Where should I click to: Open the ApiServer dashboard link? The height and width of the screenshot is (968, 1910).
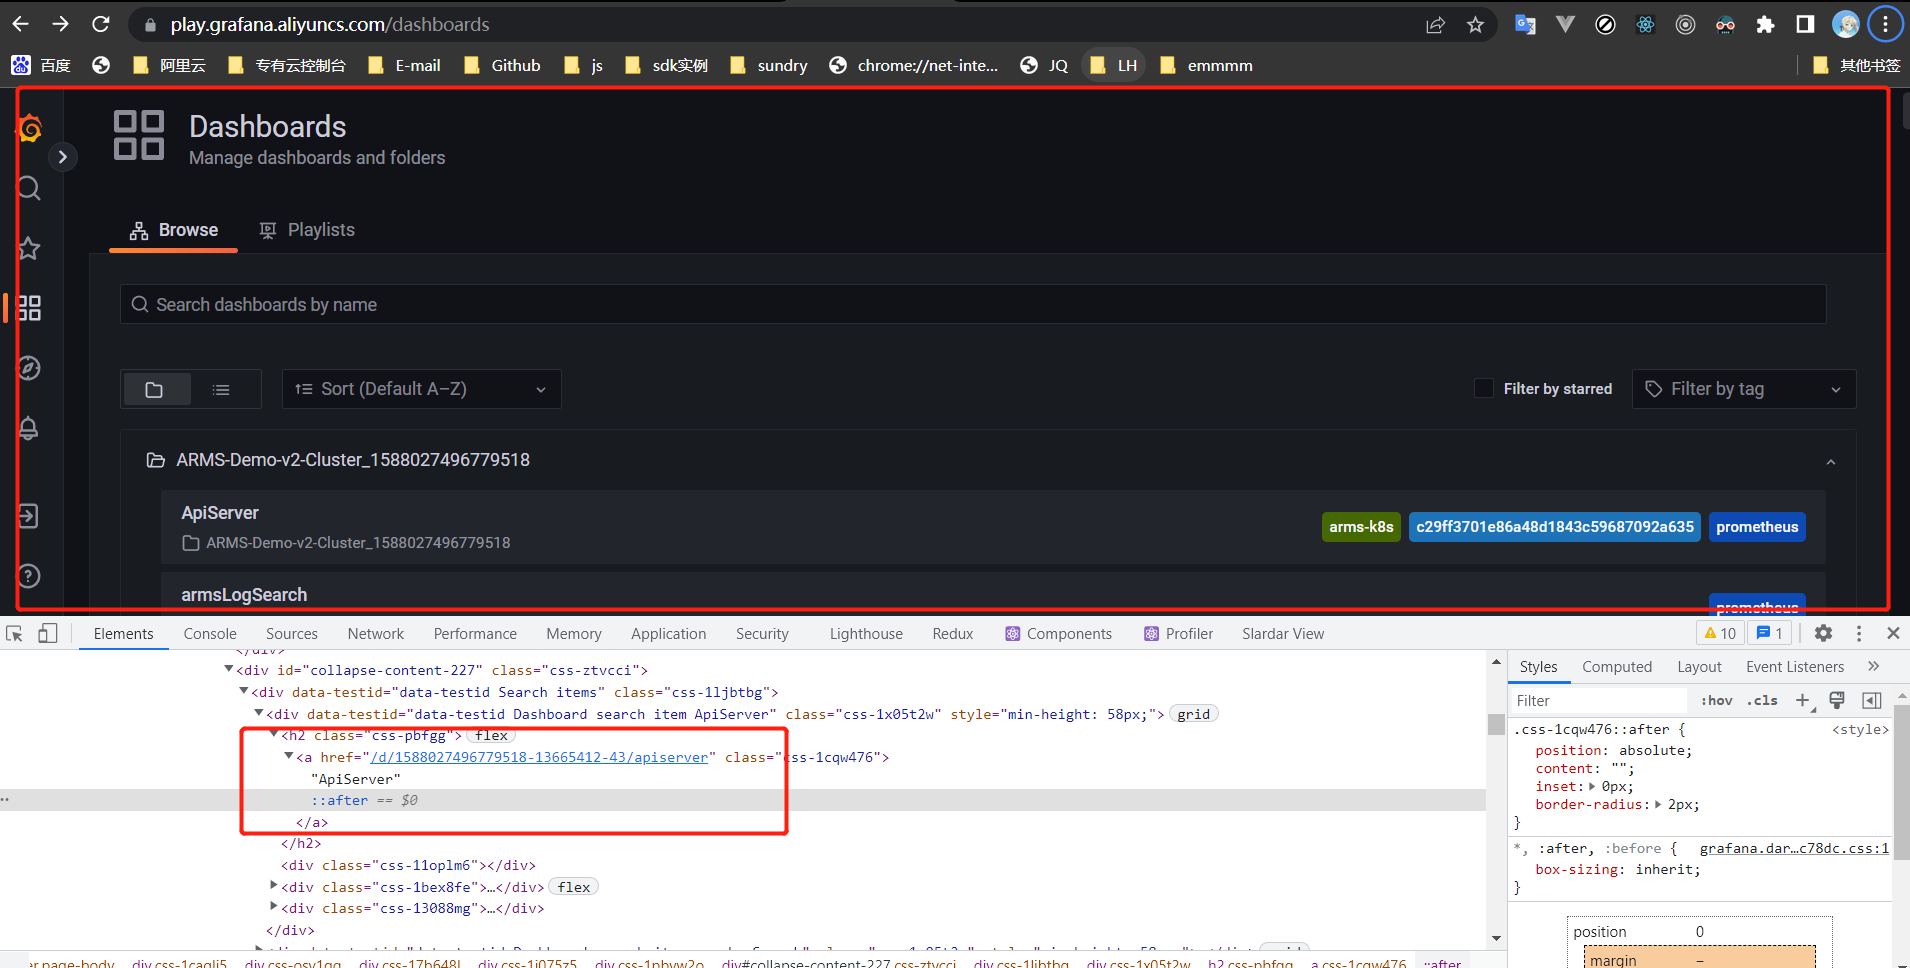tap(220, 513)
